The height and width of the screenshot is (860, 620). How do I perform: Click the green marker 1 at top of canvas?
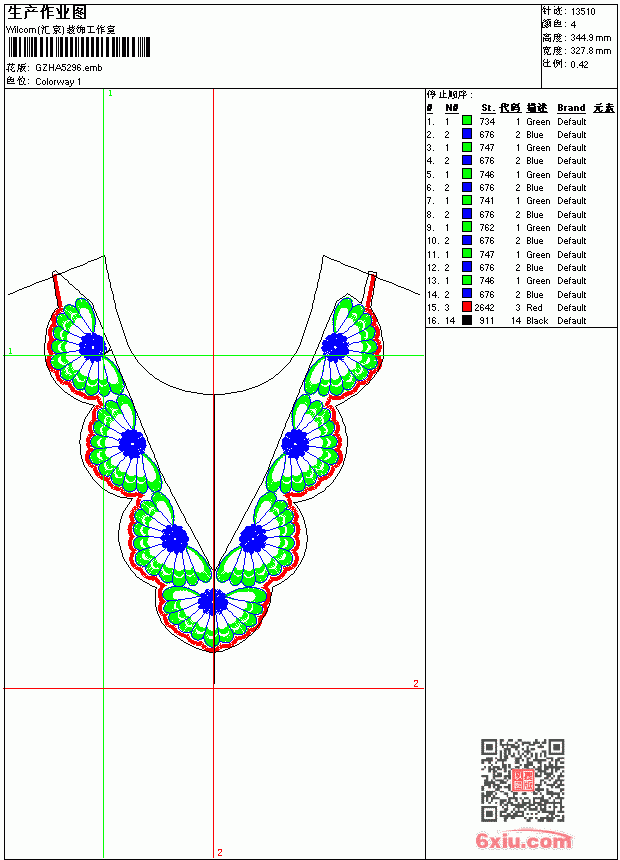110,94
